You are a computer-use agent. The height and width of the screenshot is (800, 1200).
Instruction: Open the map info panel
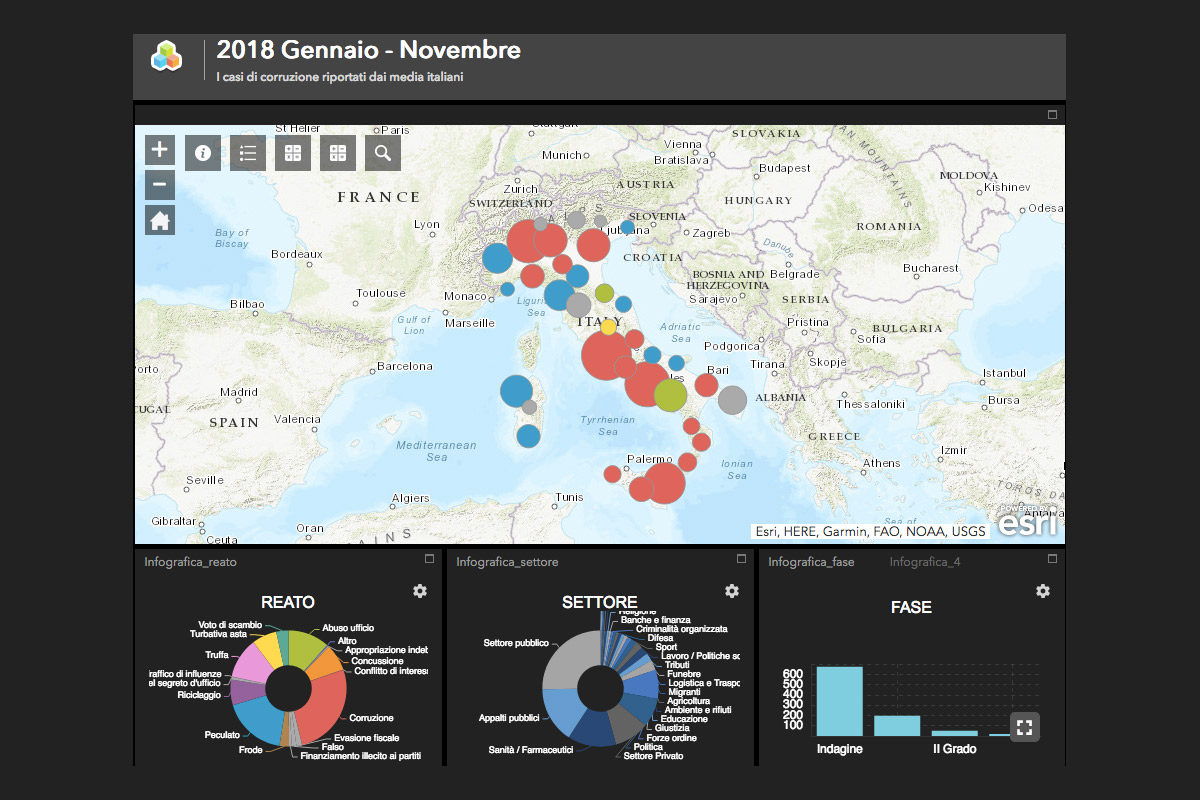click(203, 153)
